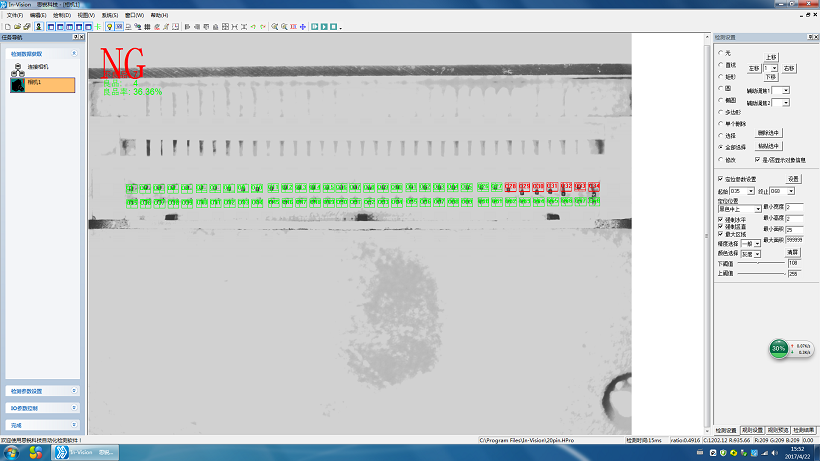Click the 下阈值 slider track
The image size is (820, 461).
762,264
